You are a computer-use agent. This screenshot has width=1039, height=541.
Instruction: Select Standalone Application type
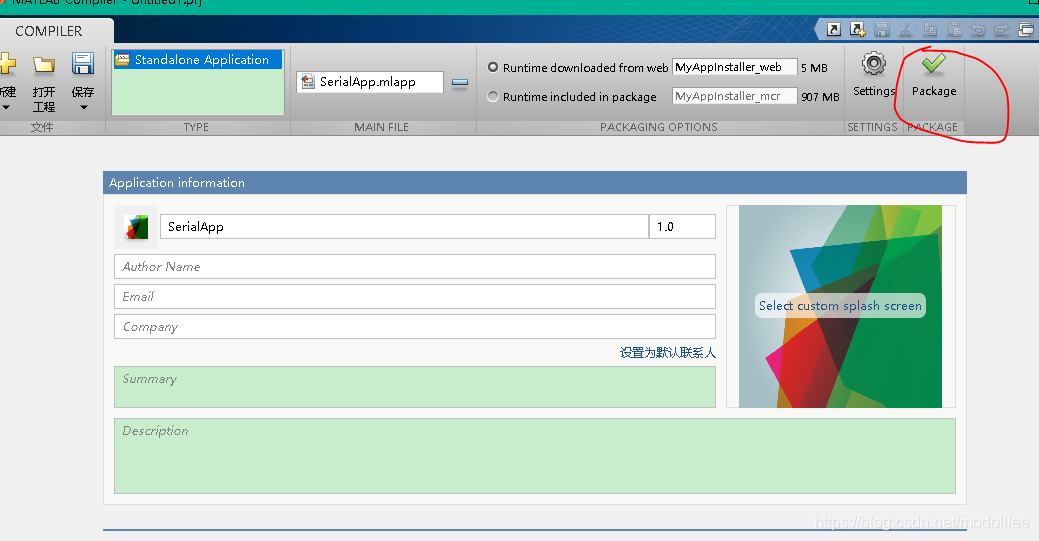[198, 60]
